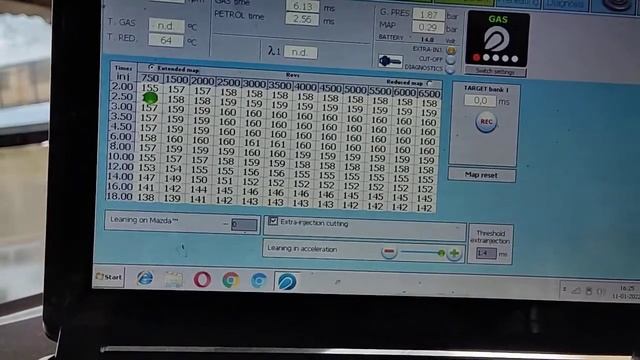The height and width of the screenshot is (360, 640).
Task: Click the T. RED value 64
Action: 166,40
